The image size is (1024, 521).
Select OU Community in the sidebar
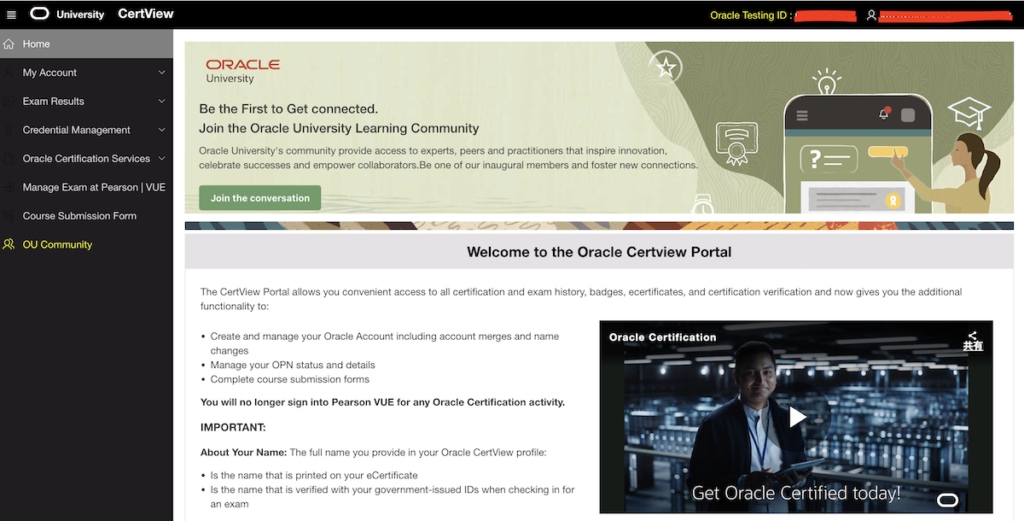(57, 244)
